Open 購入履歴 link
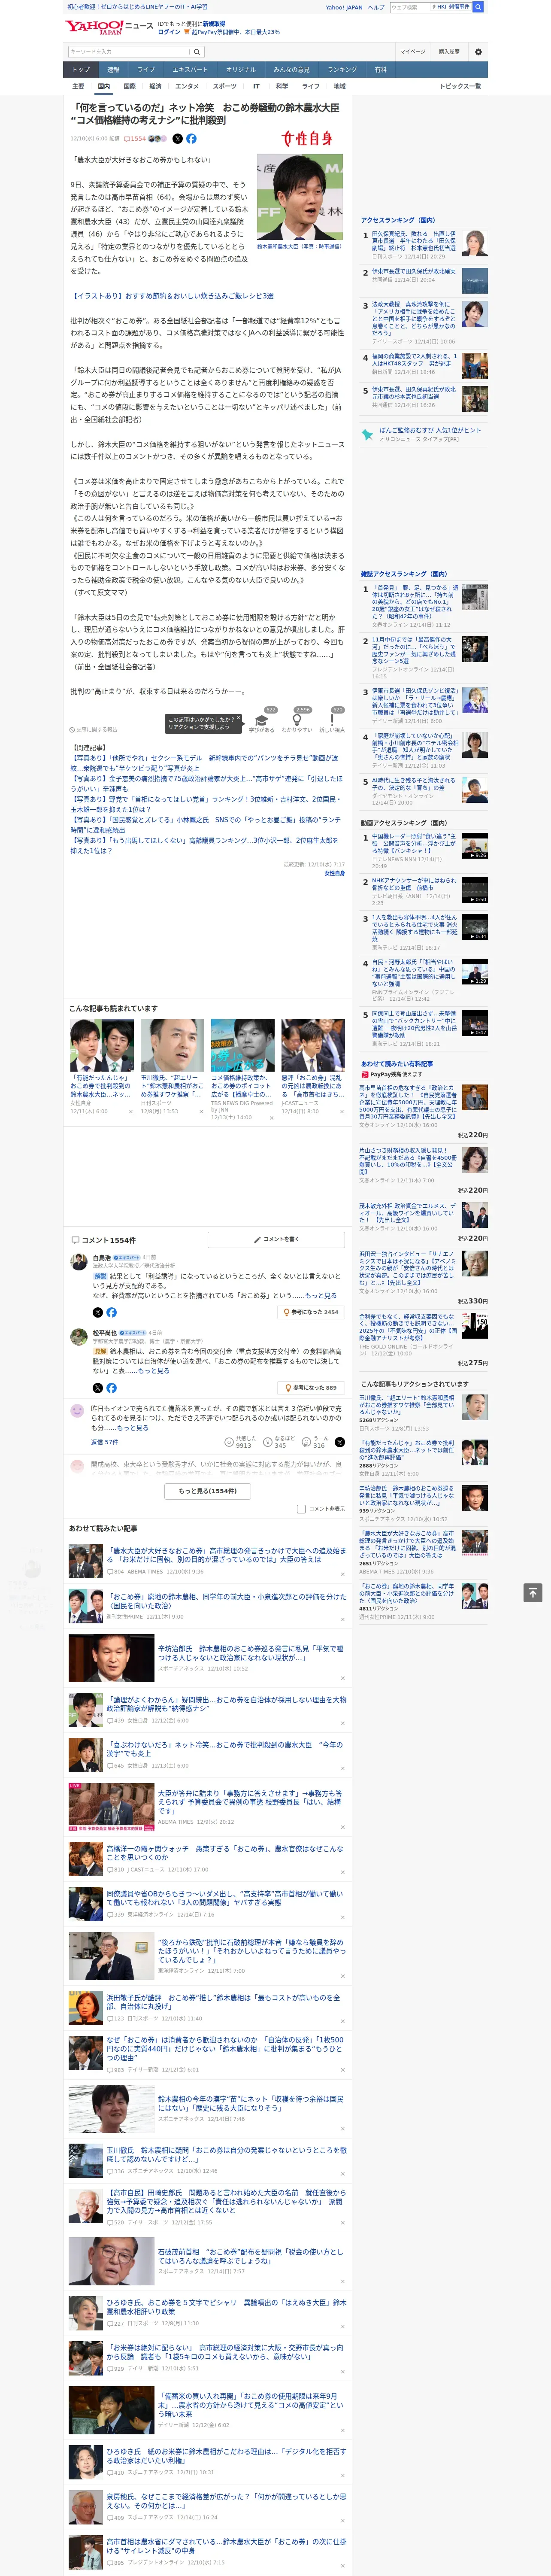This screenshot has width=551, height=2576. (449, 52)
